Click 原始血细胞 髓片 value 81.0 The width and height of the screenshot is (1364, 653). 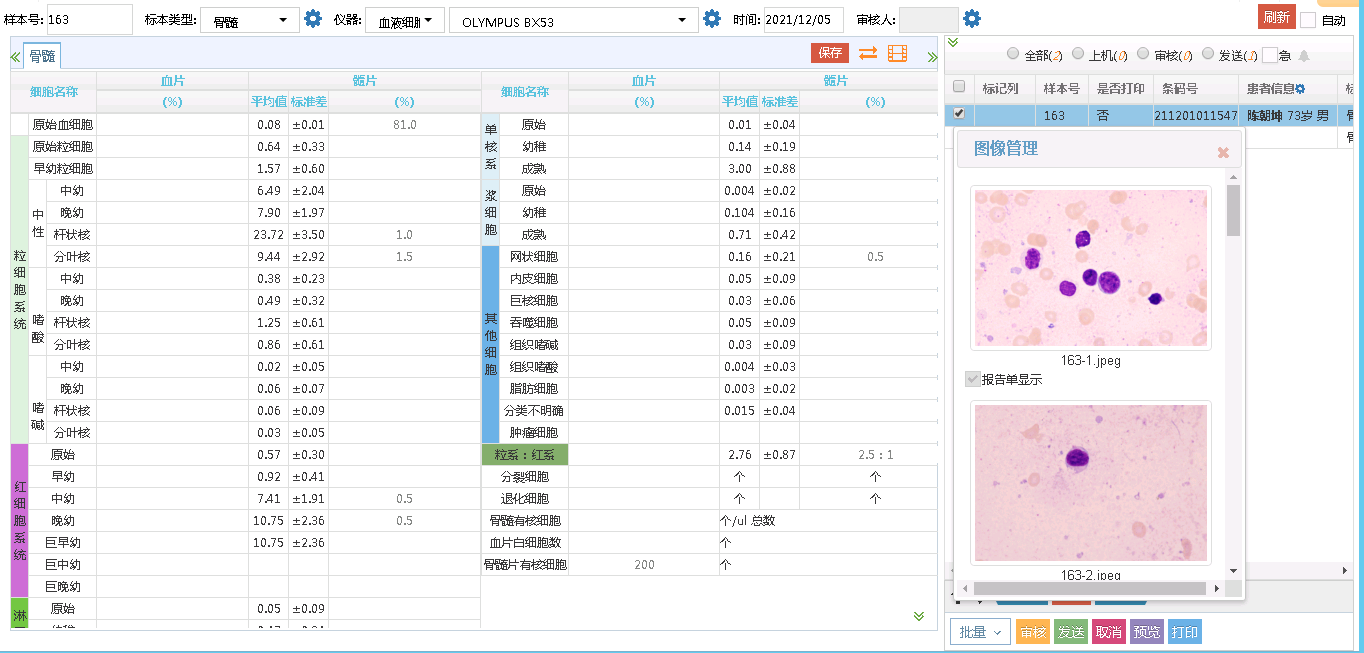click(404, 125)
